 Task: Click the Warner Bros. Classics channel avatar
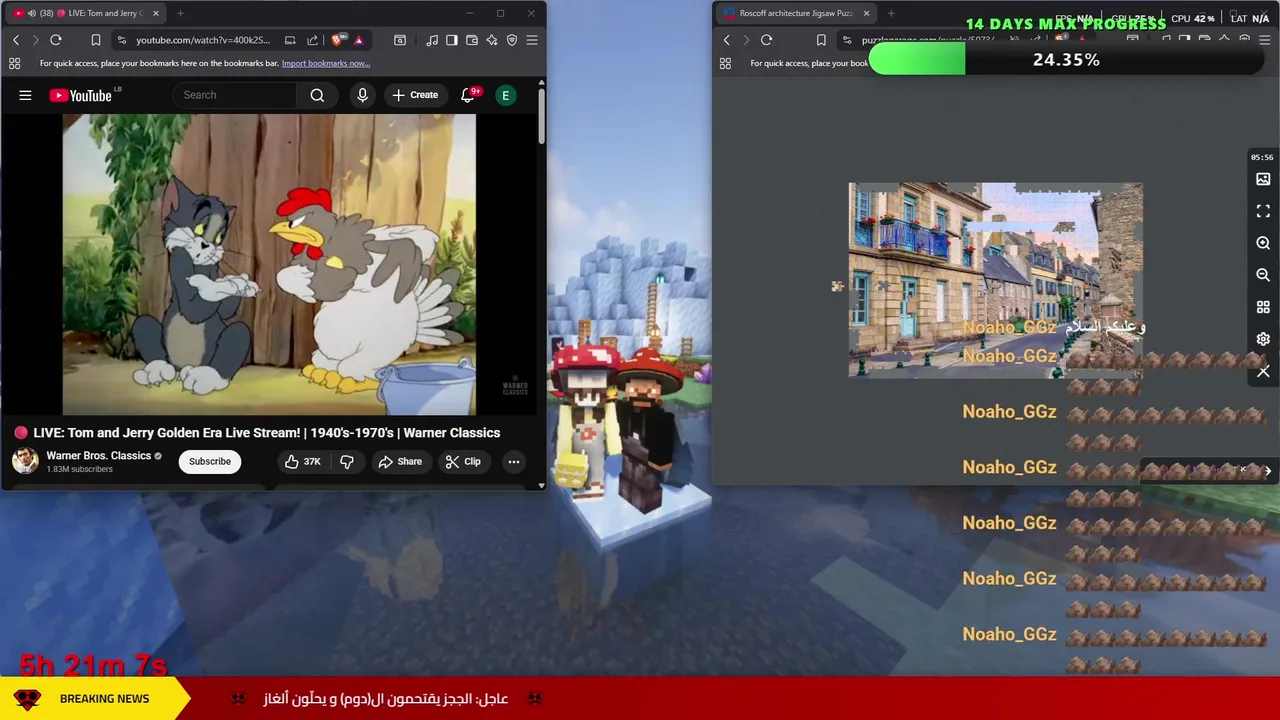[x=25, y=461]
